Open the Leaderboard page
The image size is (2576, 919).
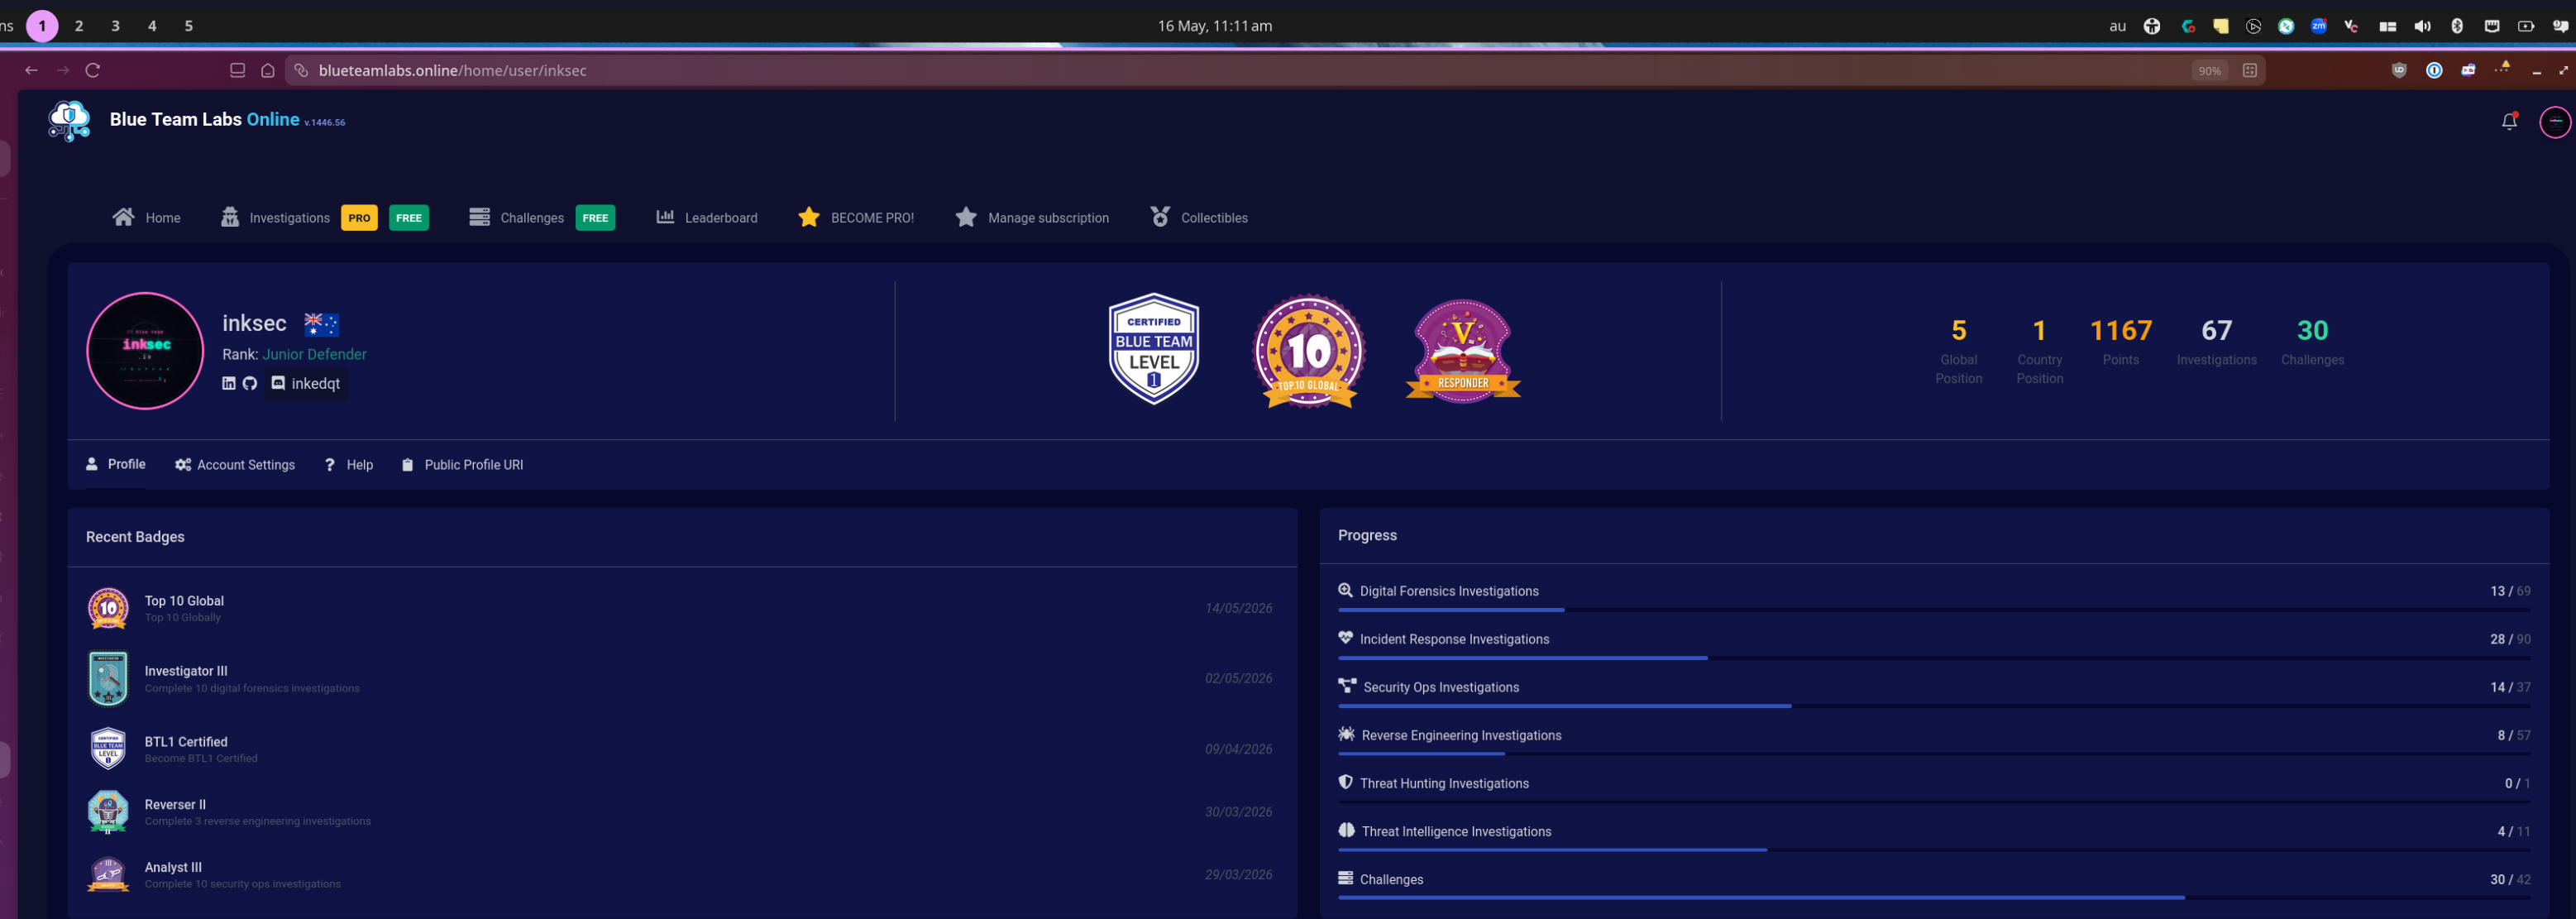707,217
